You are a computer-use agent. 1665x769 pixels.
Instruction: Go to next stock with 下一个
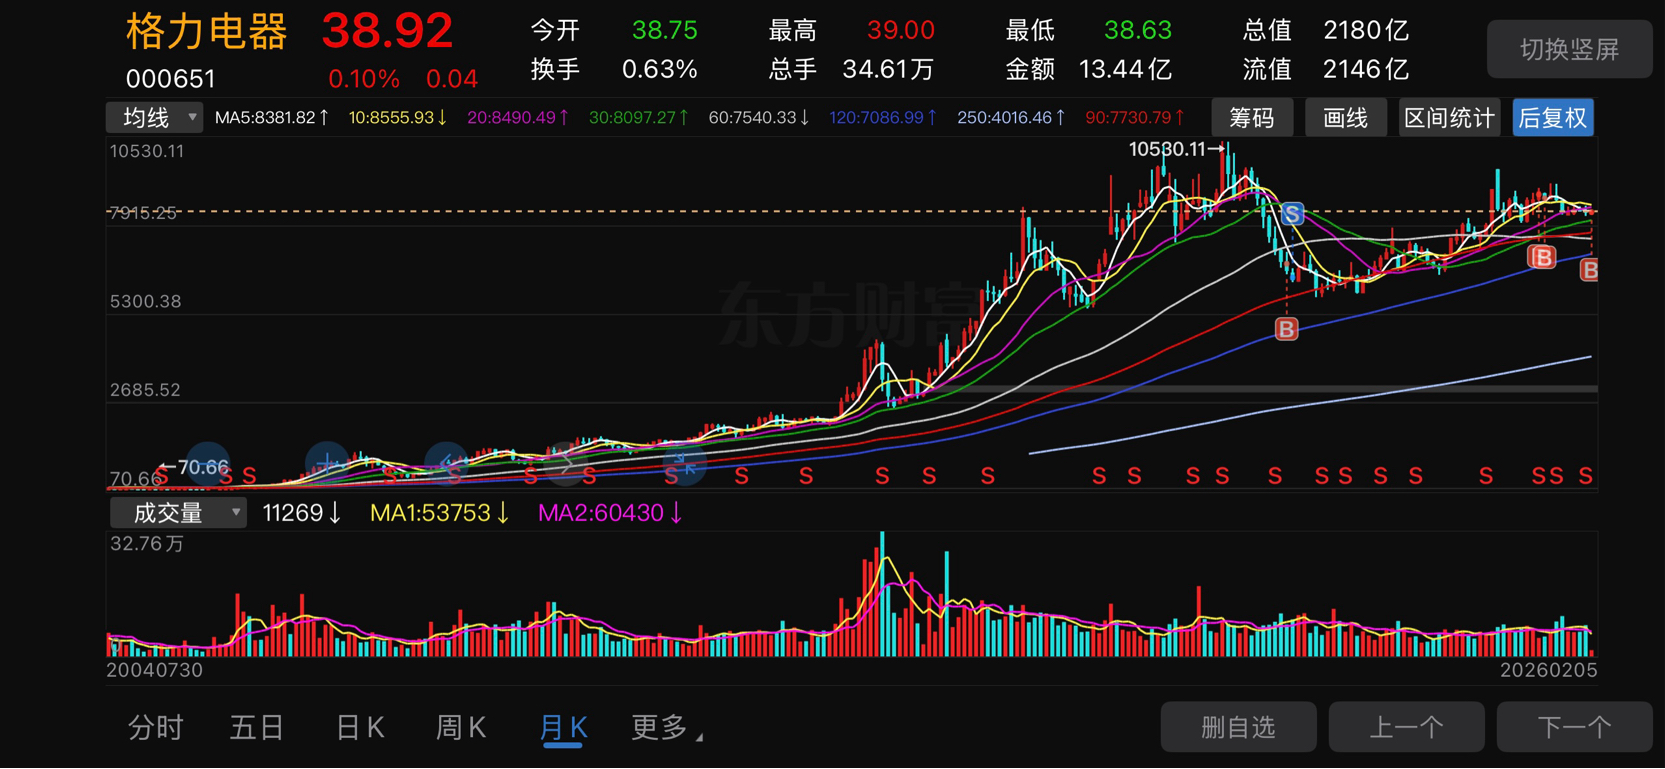1575,727
